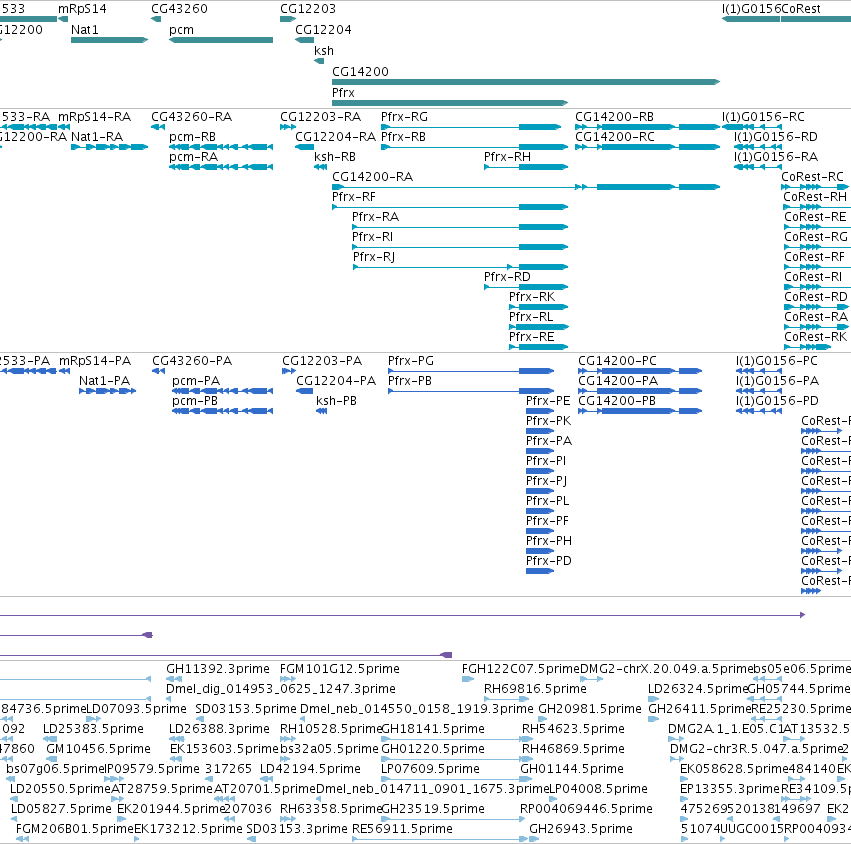Click the pcm-RA transcript glyph

[x=221, y=167]
